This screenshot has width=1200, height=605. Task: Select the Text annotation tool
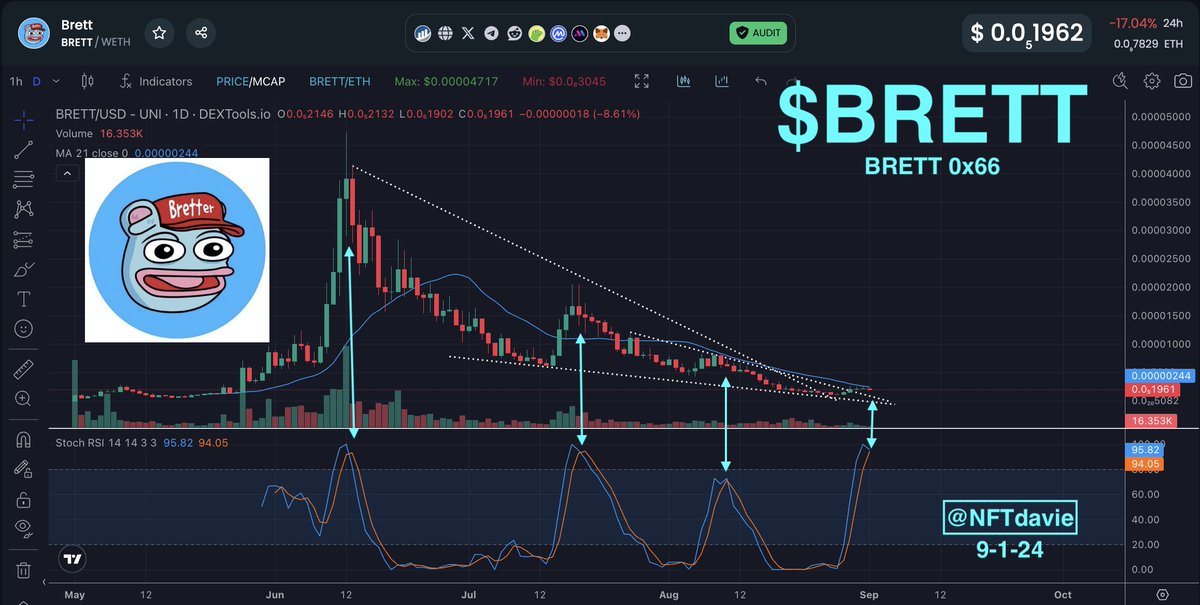22,299
